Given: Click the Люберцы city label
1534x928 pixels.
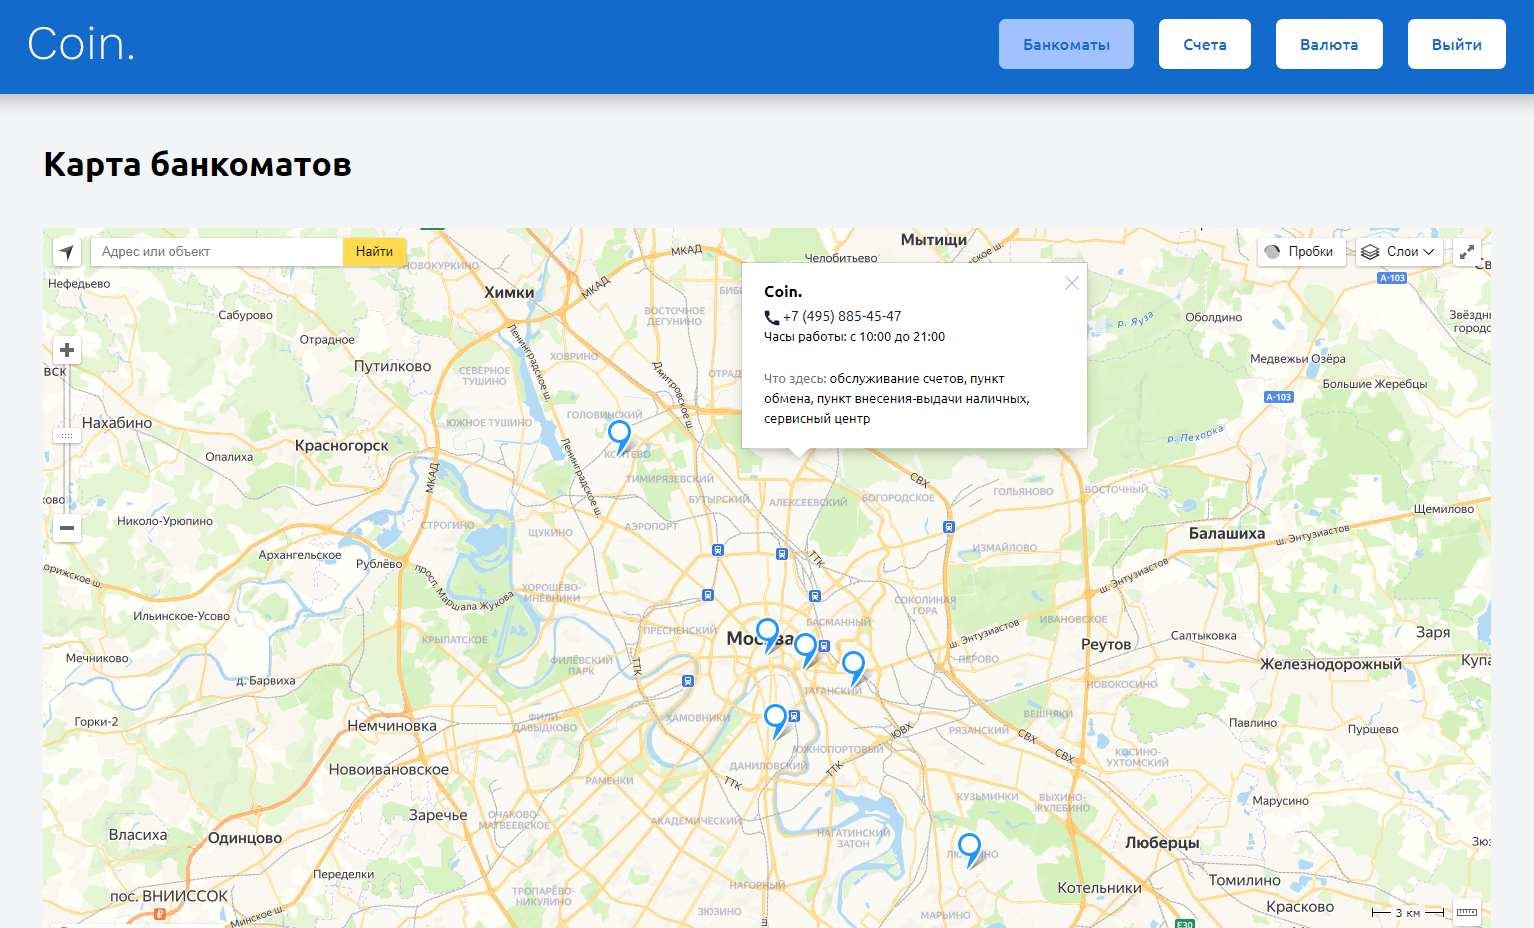Looking at the screenshot, I should point(1162,843).
